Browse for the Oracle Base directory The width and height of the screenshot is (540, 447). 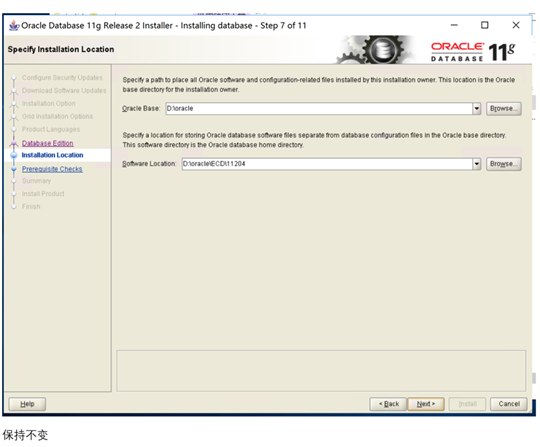pyautogui.click(x=503, y=108)
